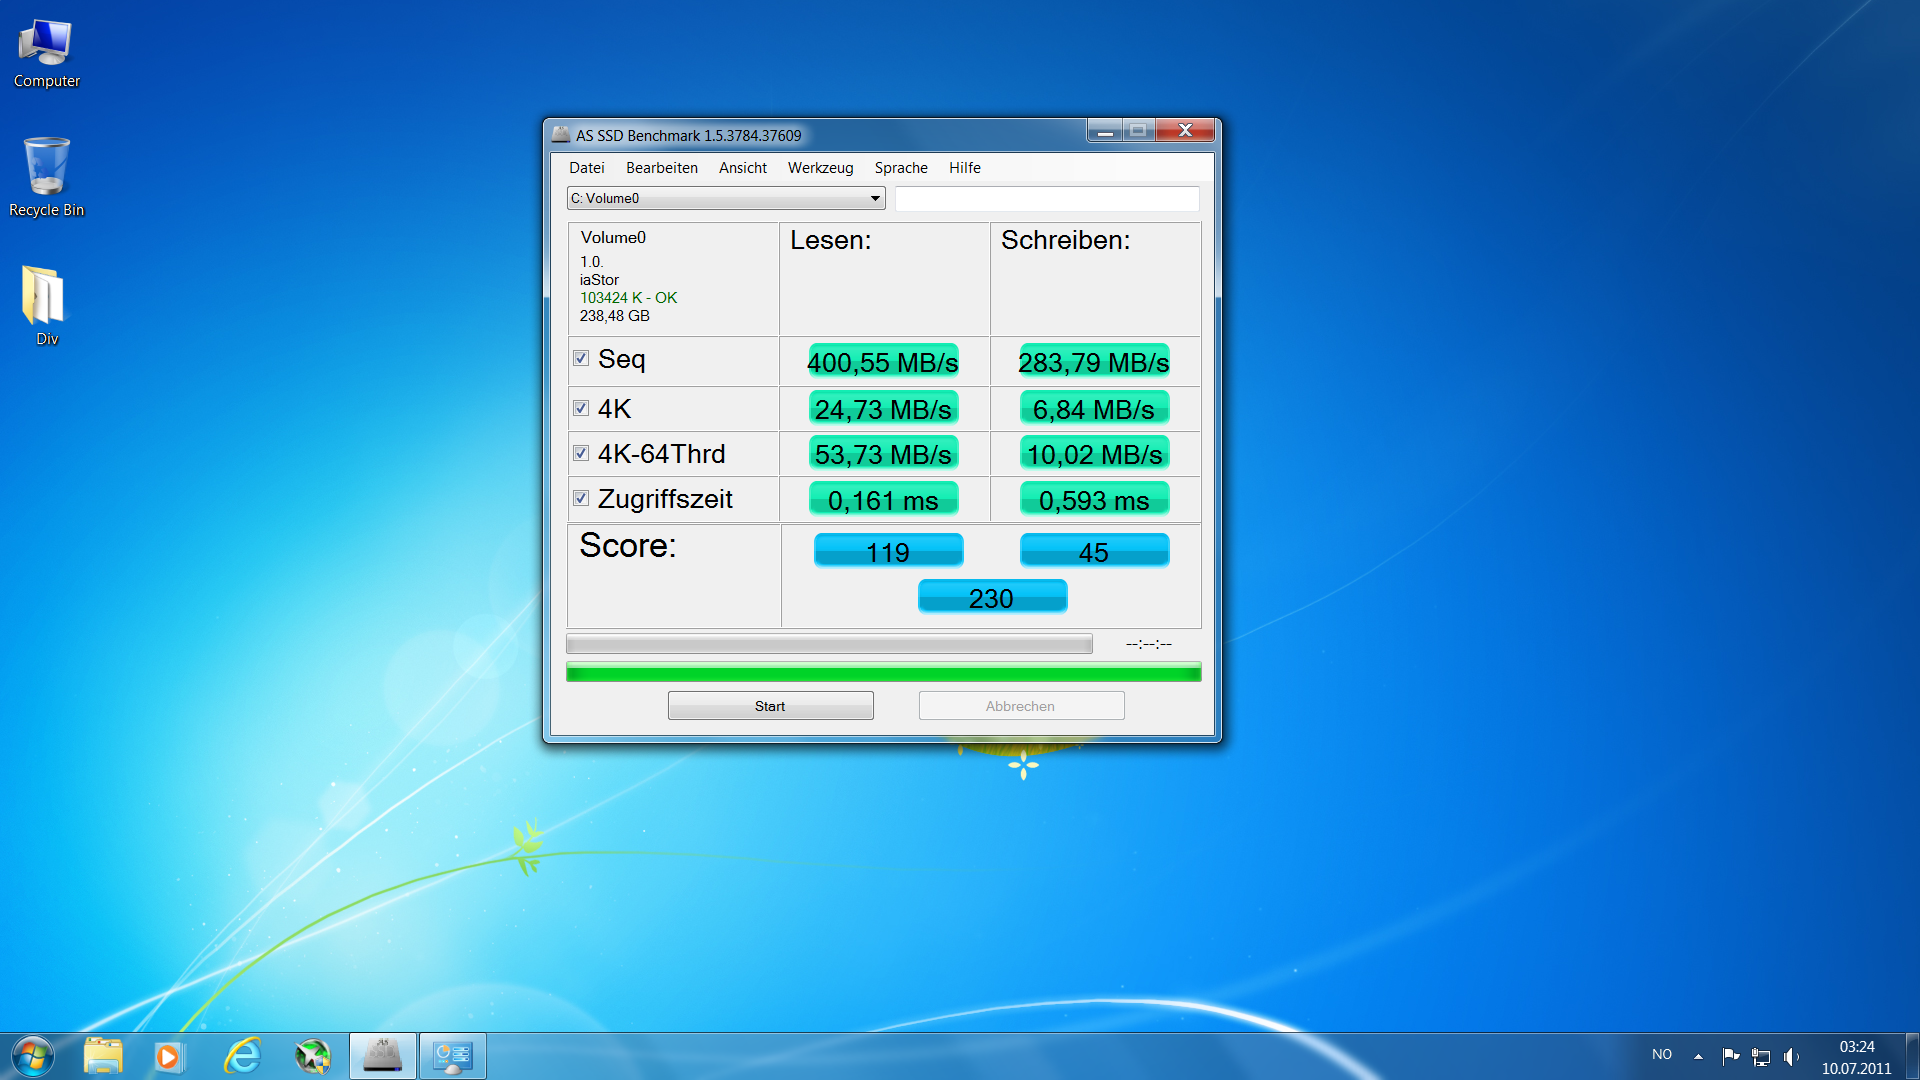The width and height of the screenshot is (1920, 1080).
Task: Open the Datei menu
Action: (587, 168)
